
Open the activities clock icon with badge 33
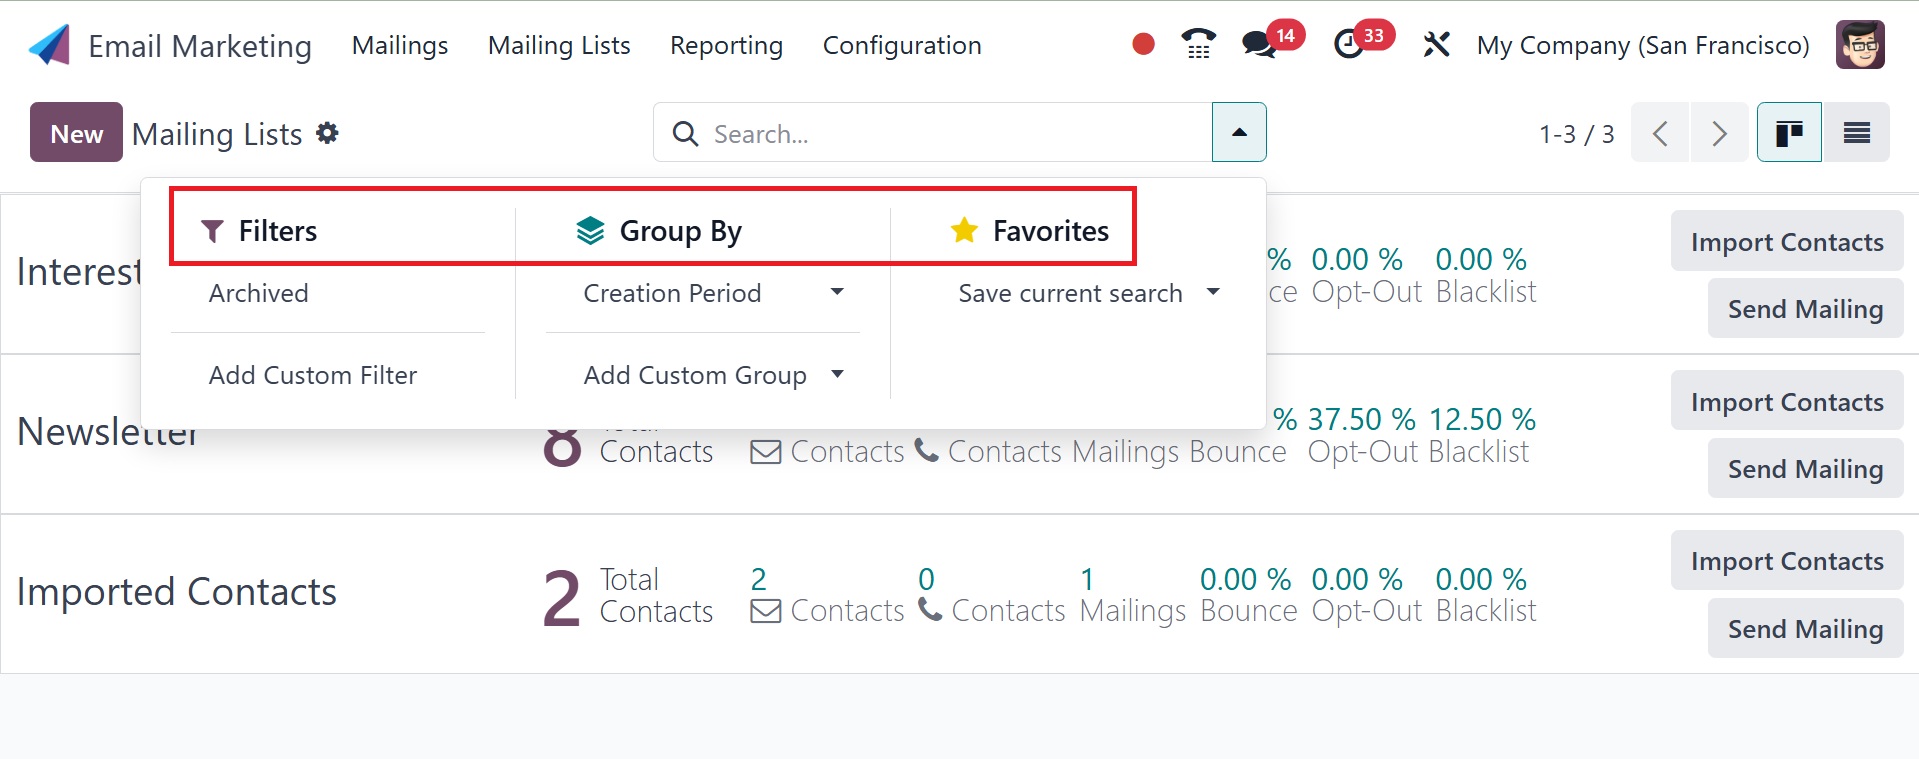click(x=1349, y=45)
